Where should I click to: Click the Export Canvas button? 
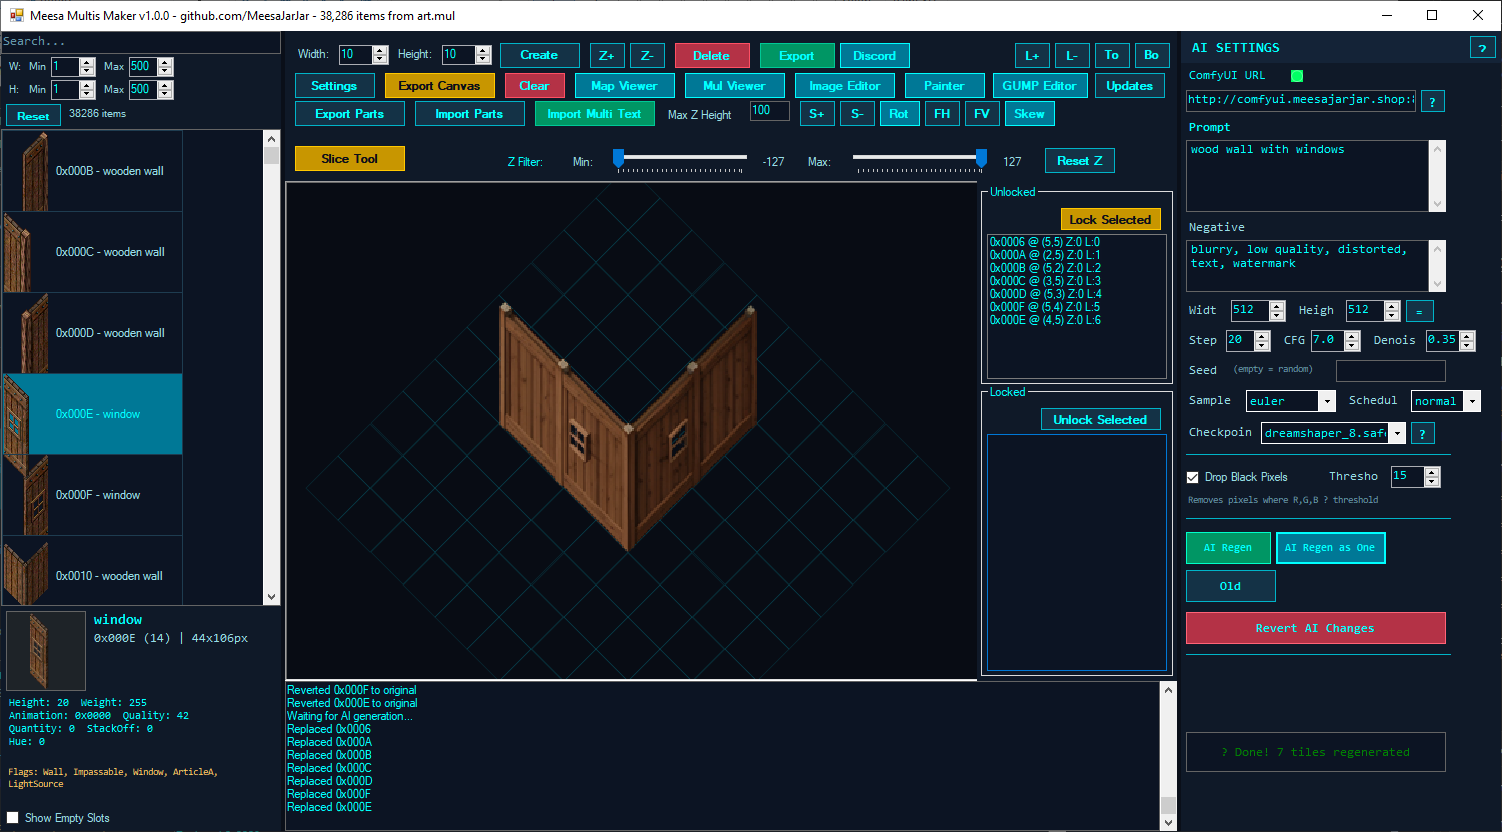(x=439, y=86)
